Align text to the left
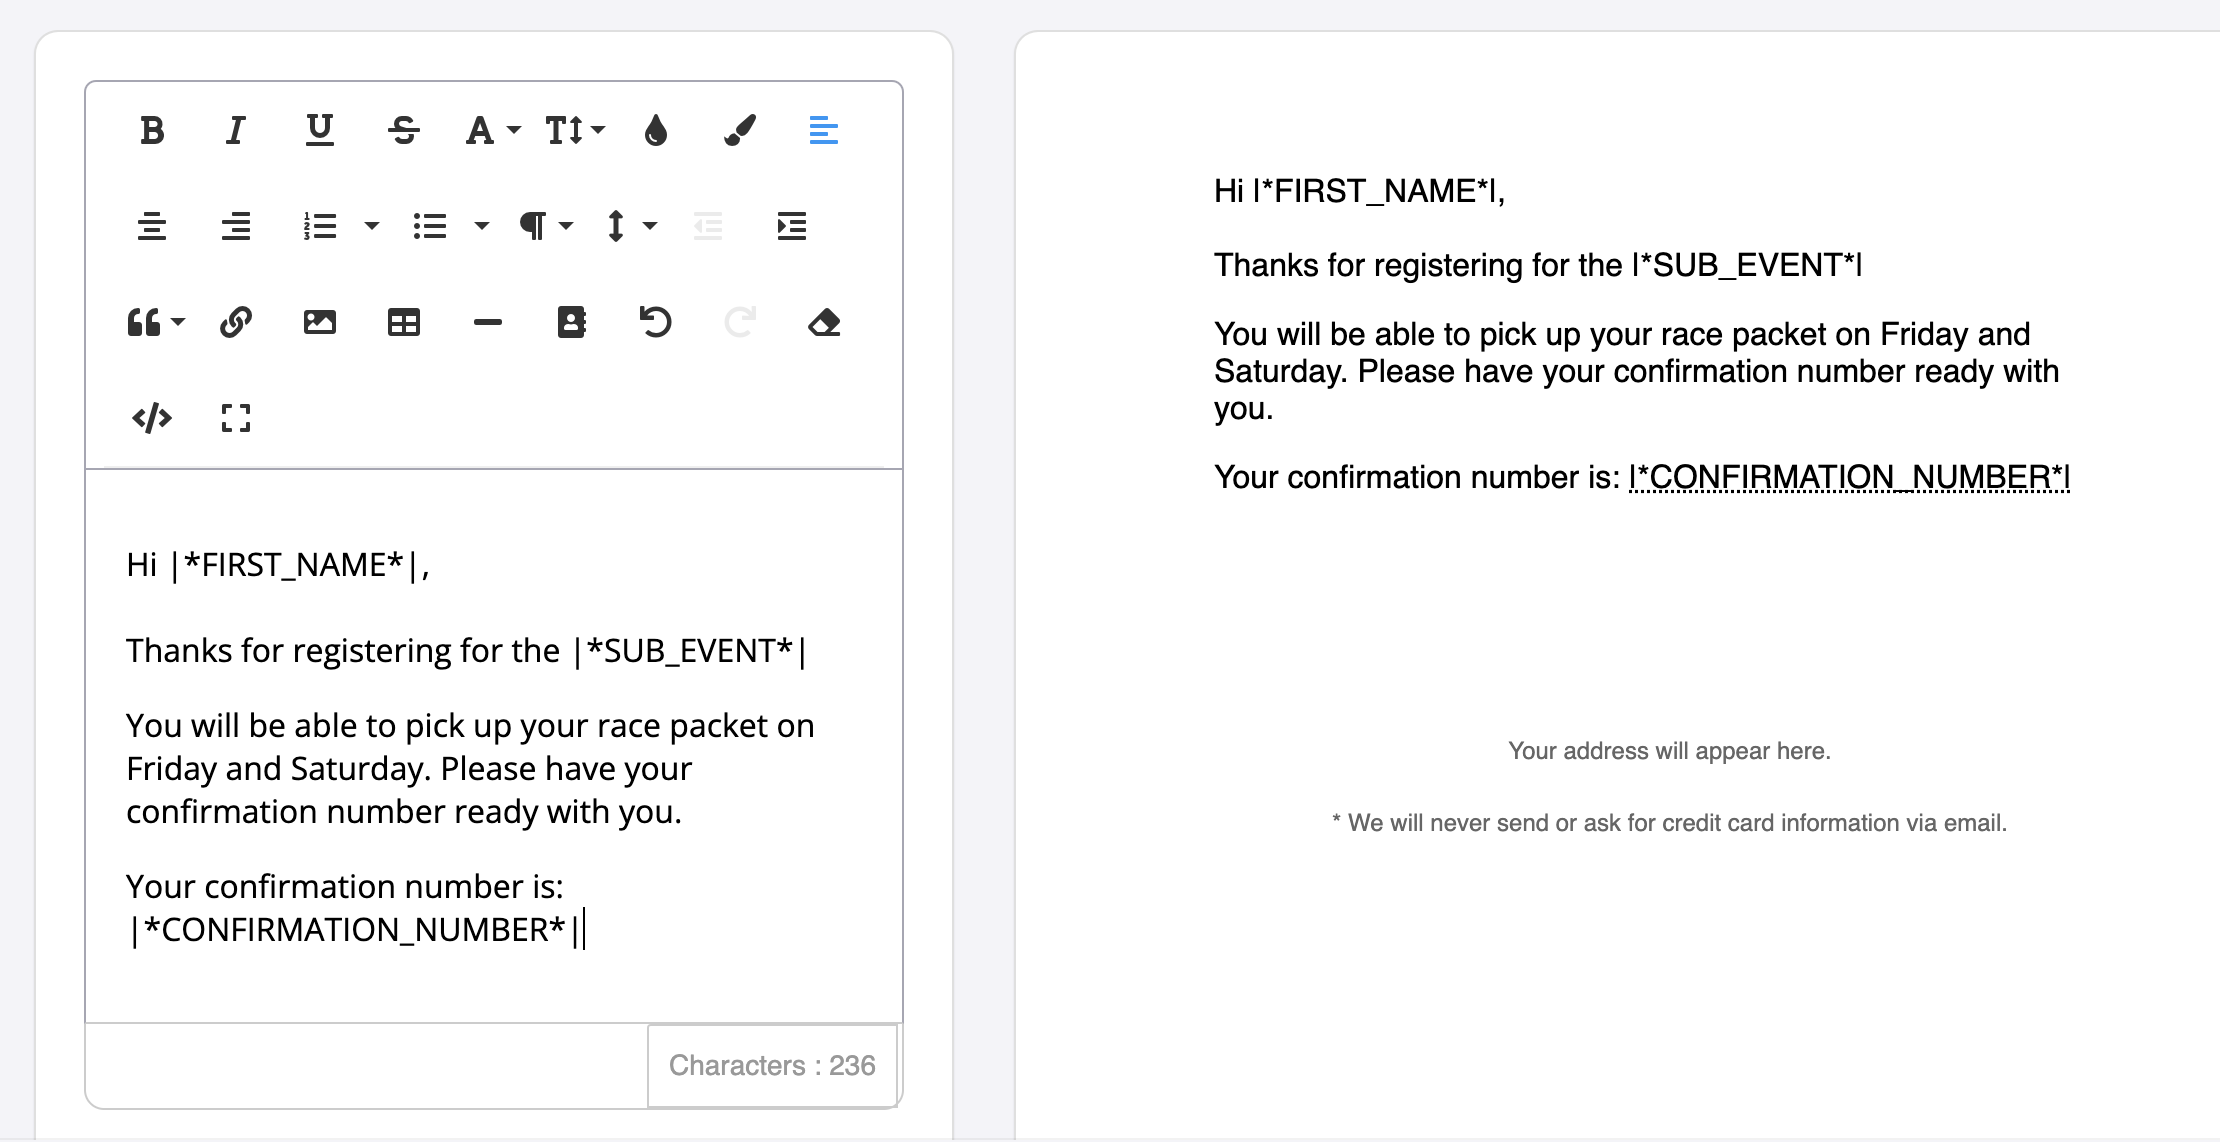 [824, 130]
